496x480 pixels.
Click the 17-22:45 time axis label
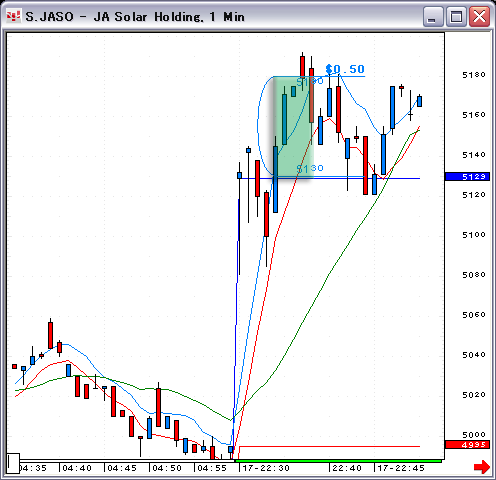401,468
